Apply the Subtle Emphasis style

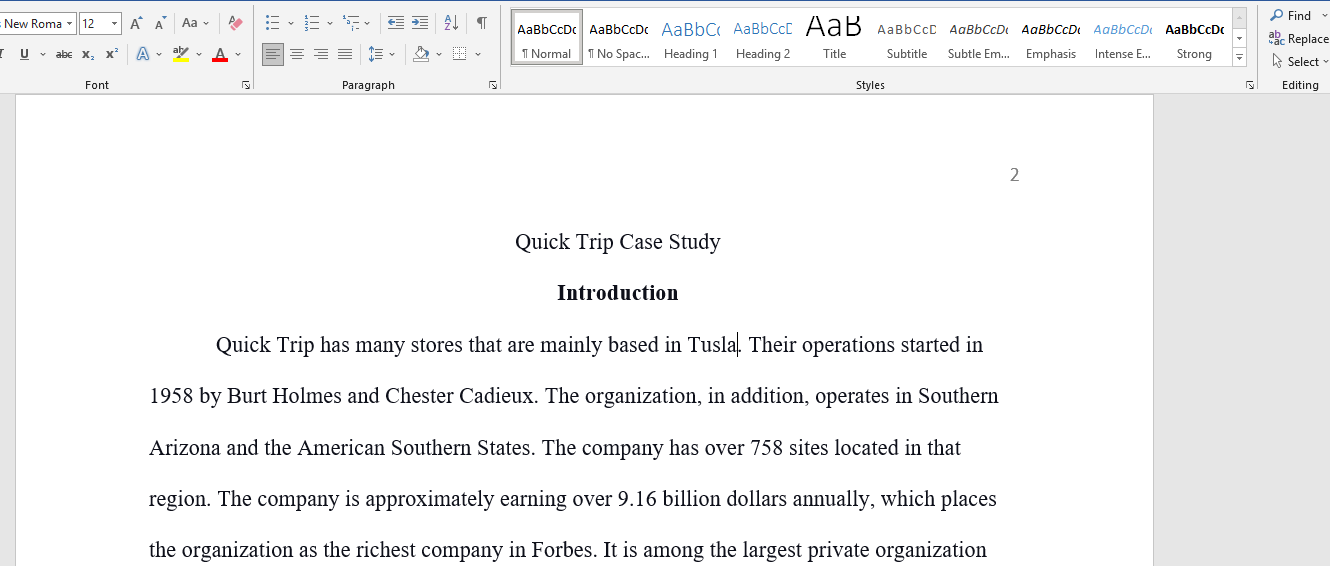979,38
